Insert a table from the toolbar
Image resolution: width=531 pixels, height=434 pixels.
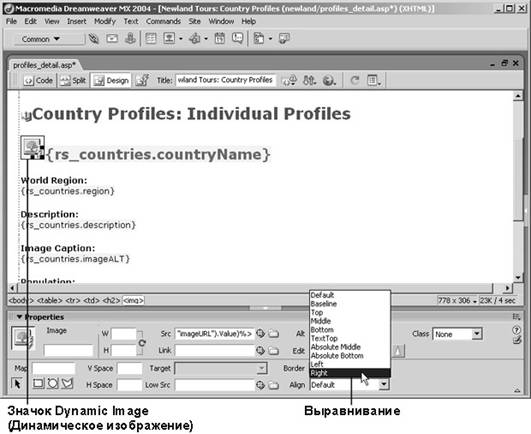151,39
